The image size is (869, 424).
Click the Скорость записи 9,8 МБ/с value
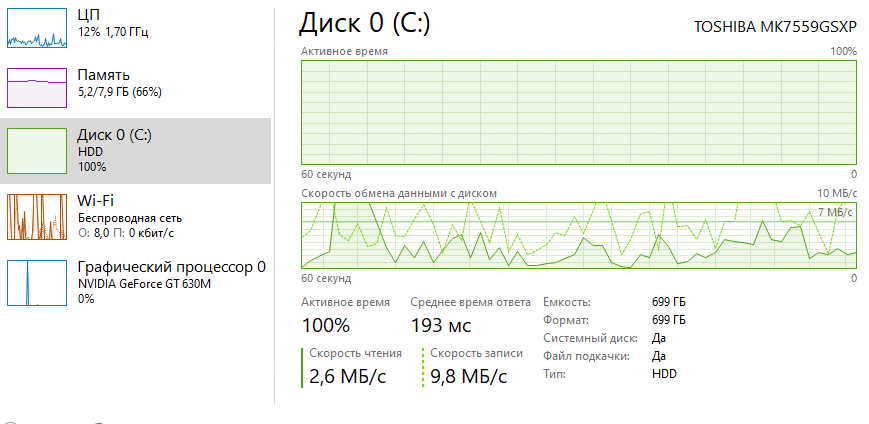point(468,377)
